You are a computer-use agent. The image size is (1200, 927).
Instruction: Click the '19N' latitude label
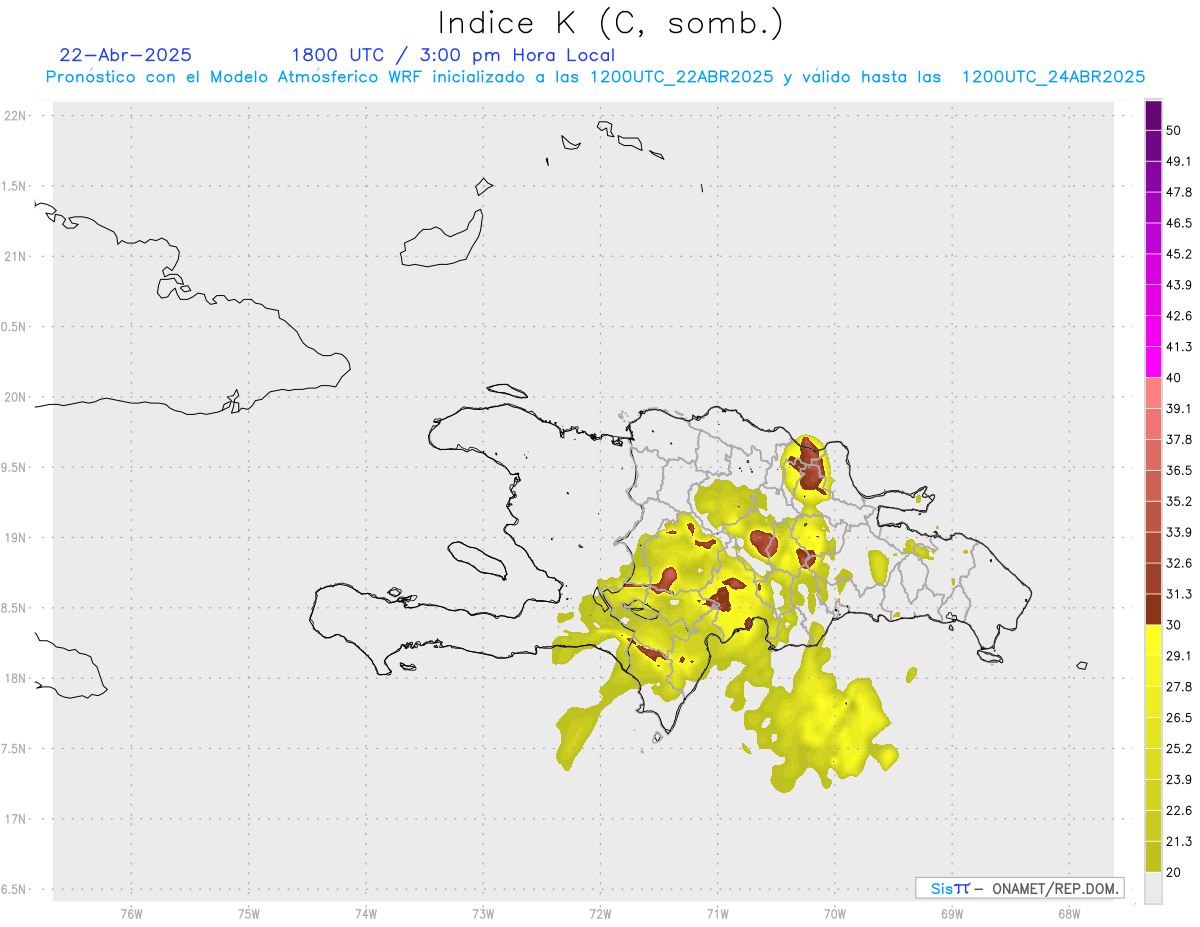coord(16,537)
